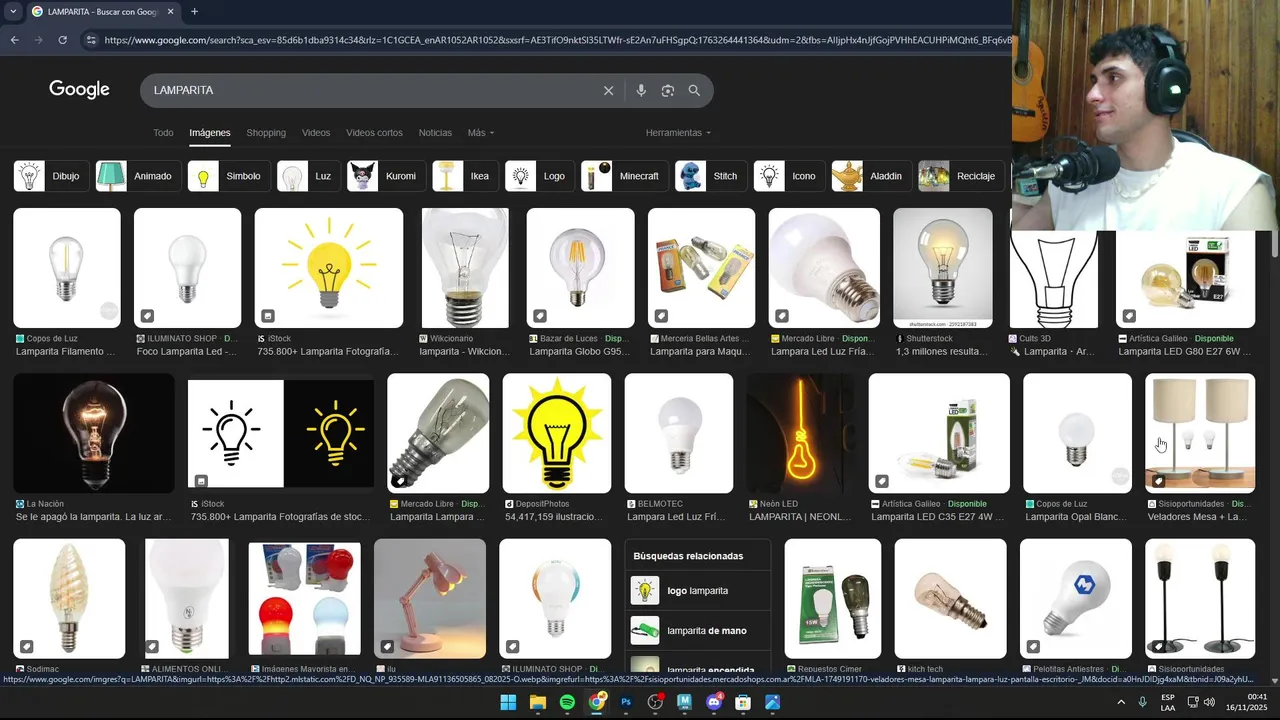Open Spotify from the taskbar
Viewport: 1280px width, 720px height.
567,702
